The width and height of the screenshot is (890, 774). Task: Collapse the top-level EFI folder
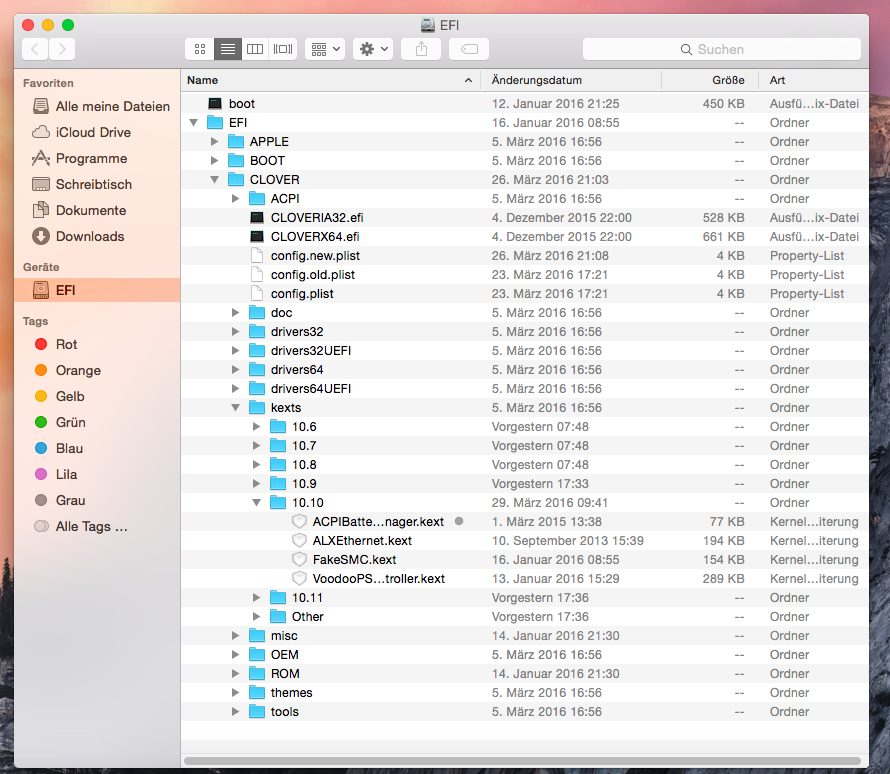pos(194,123)
